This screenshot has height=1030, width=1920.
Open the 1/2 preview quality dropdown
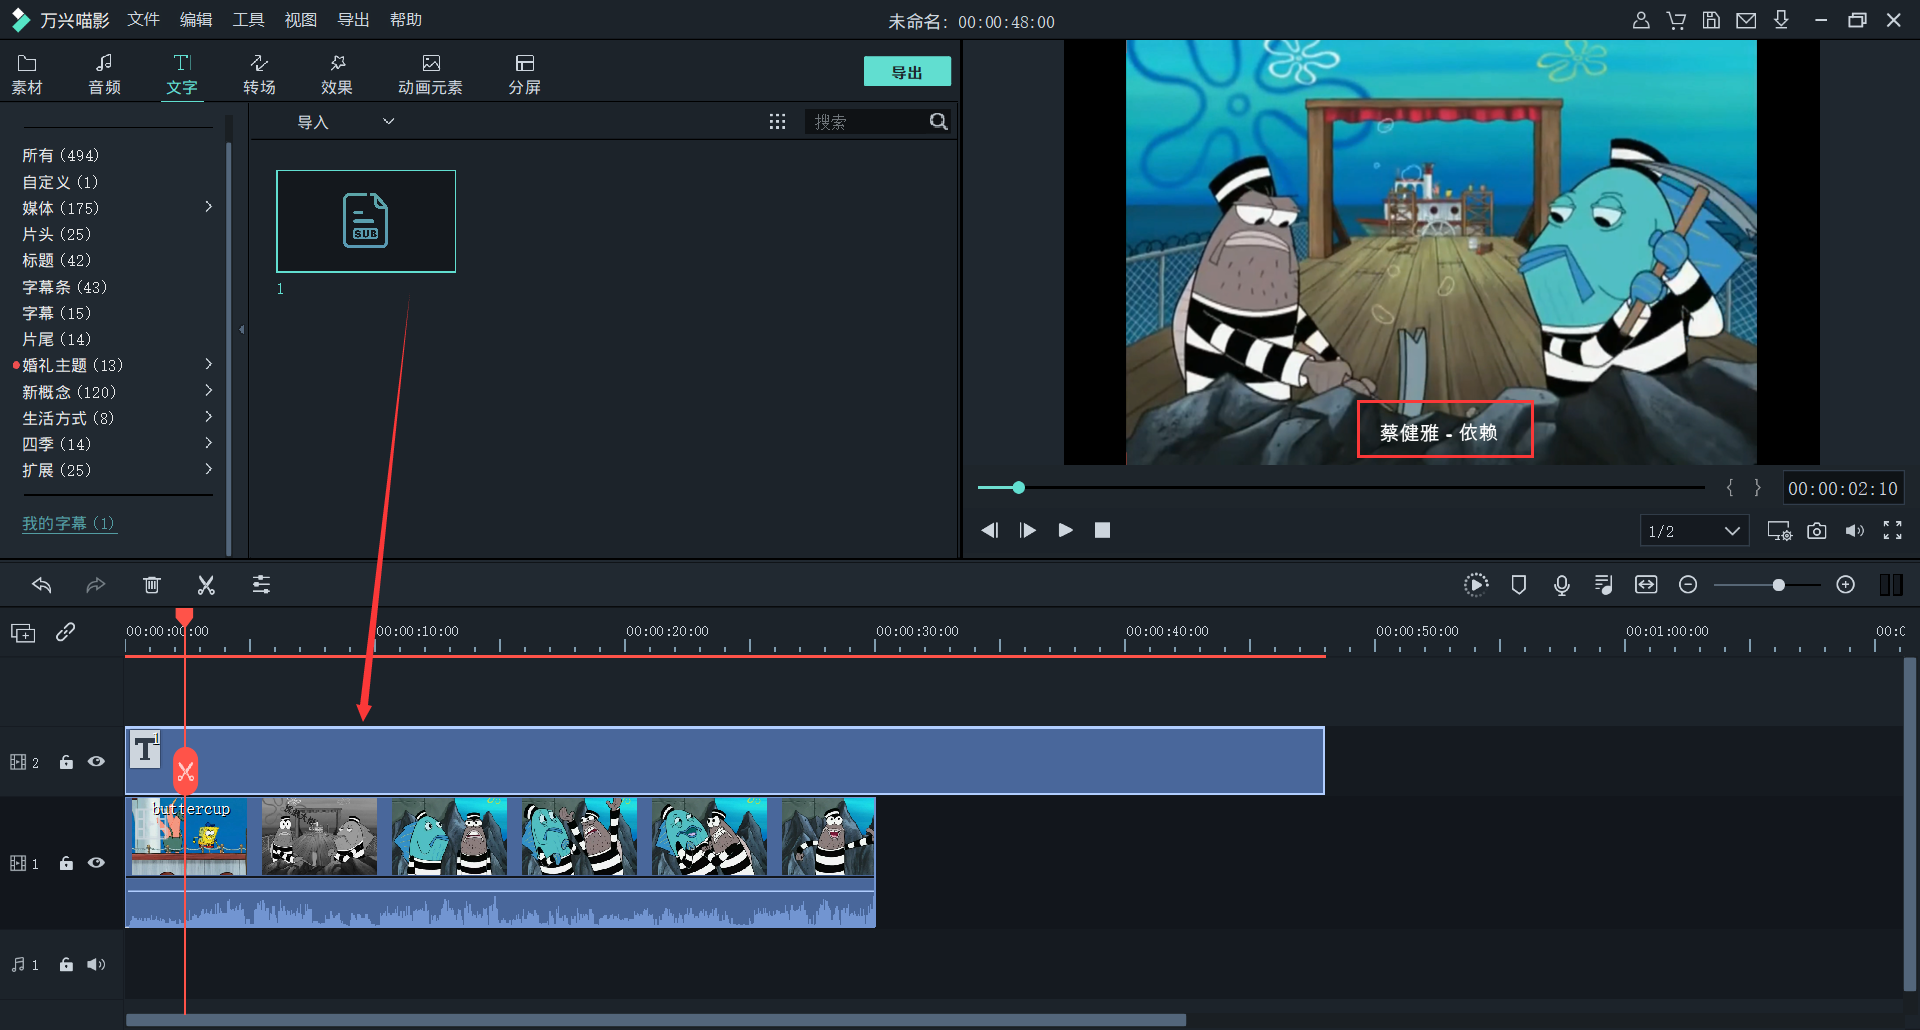(x=1694, y=531)
